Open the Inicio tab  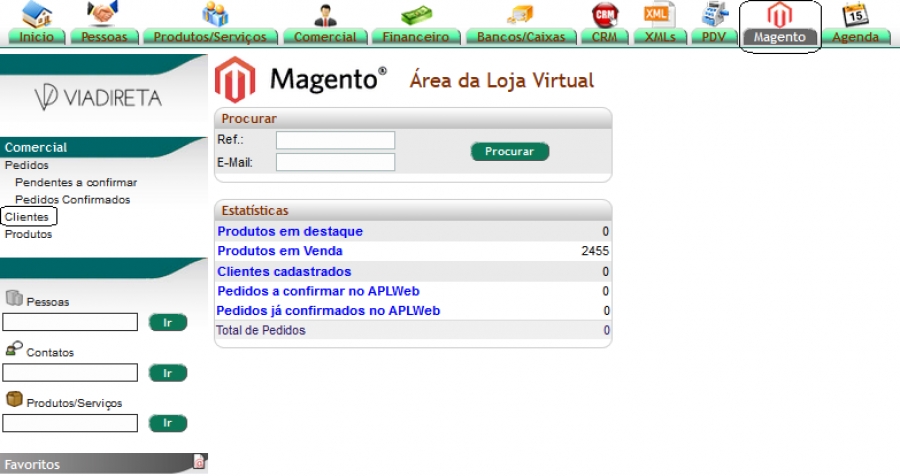coord(36,37)
